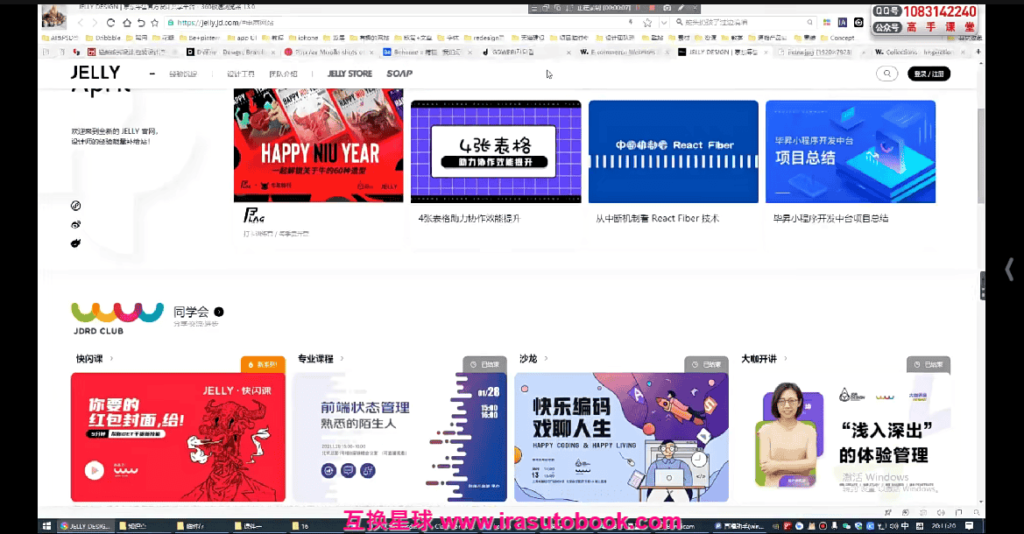Open the iphone bookmarks folder
This screenshot has width=1024, height=534.
303,38
